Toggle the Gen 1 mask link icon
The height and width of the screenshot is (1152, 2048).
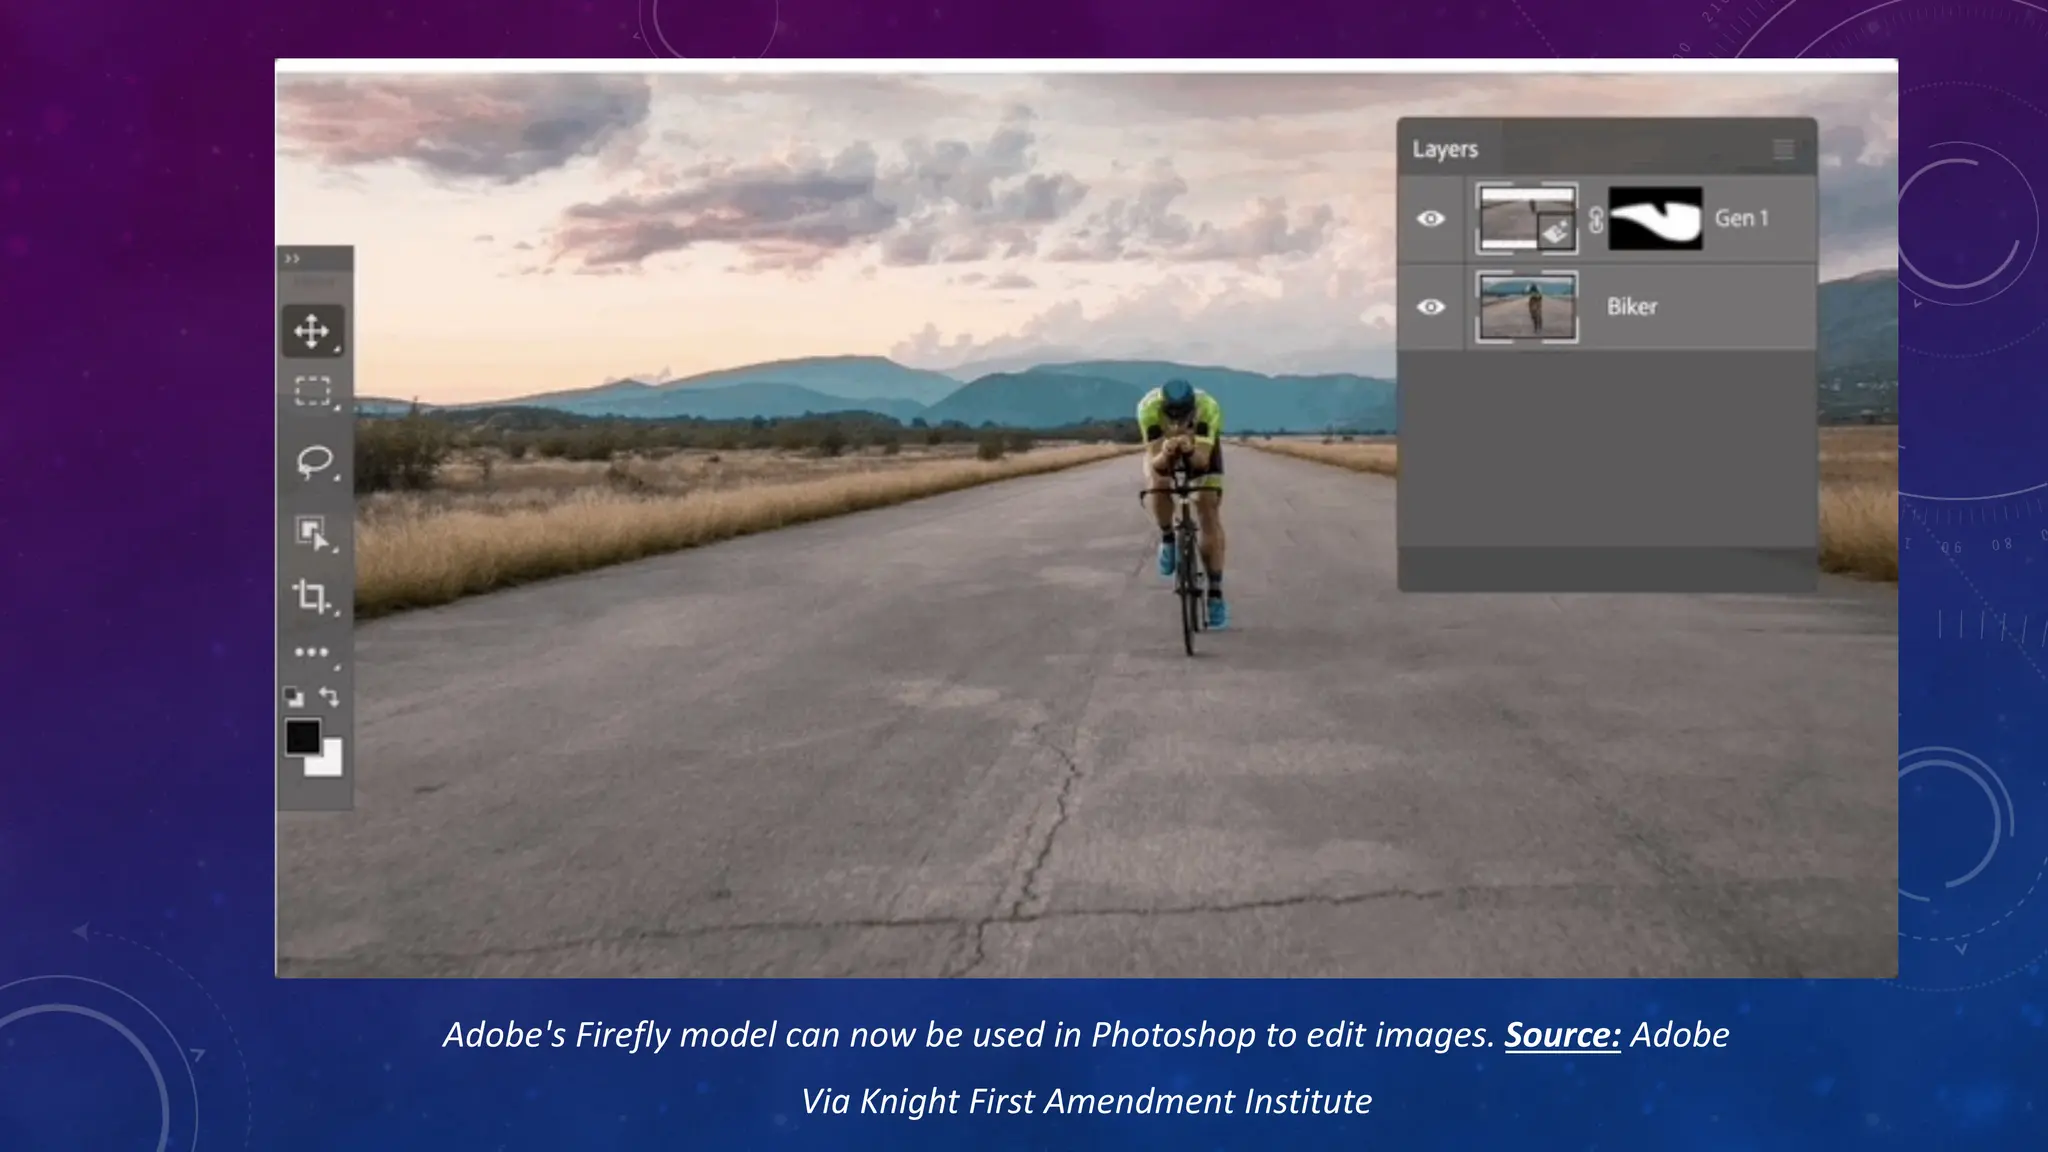(x=1596, y=220)
